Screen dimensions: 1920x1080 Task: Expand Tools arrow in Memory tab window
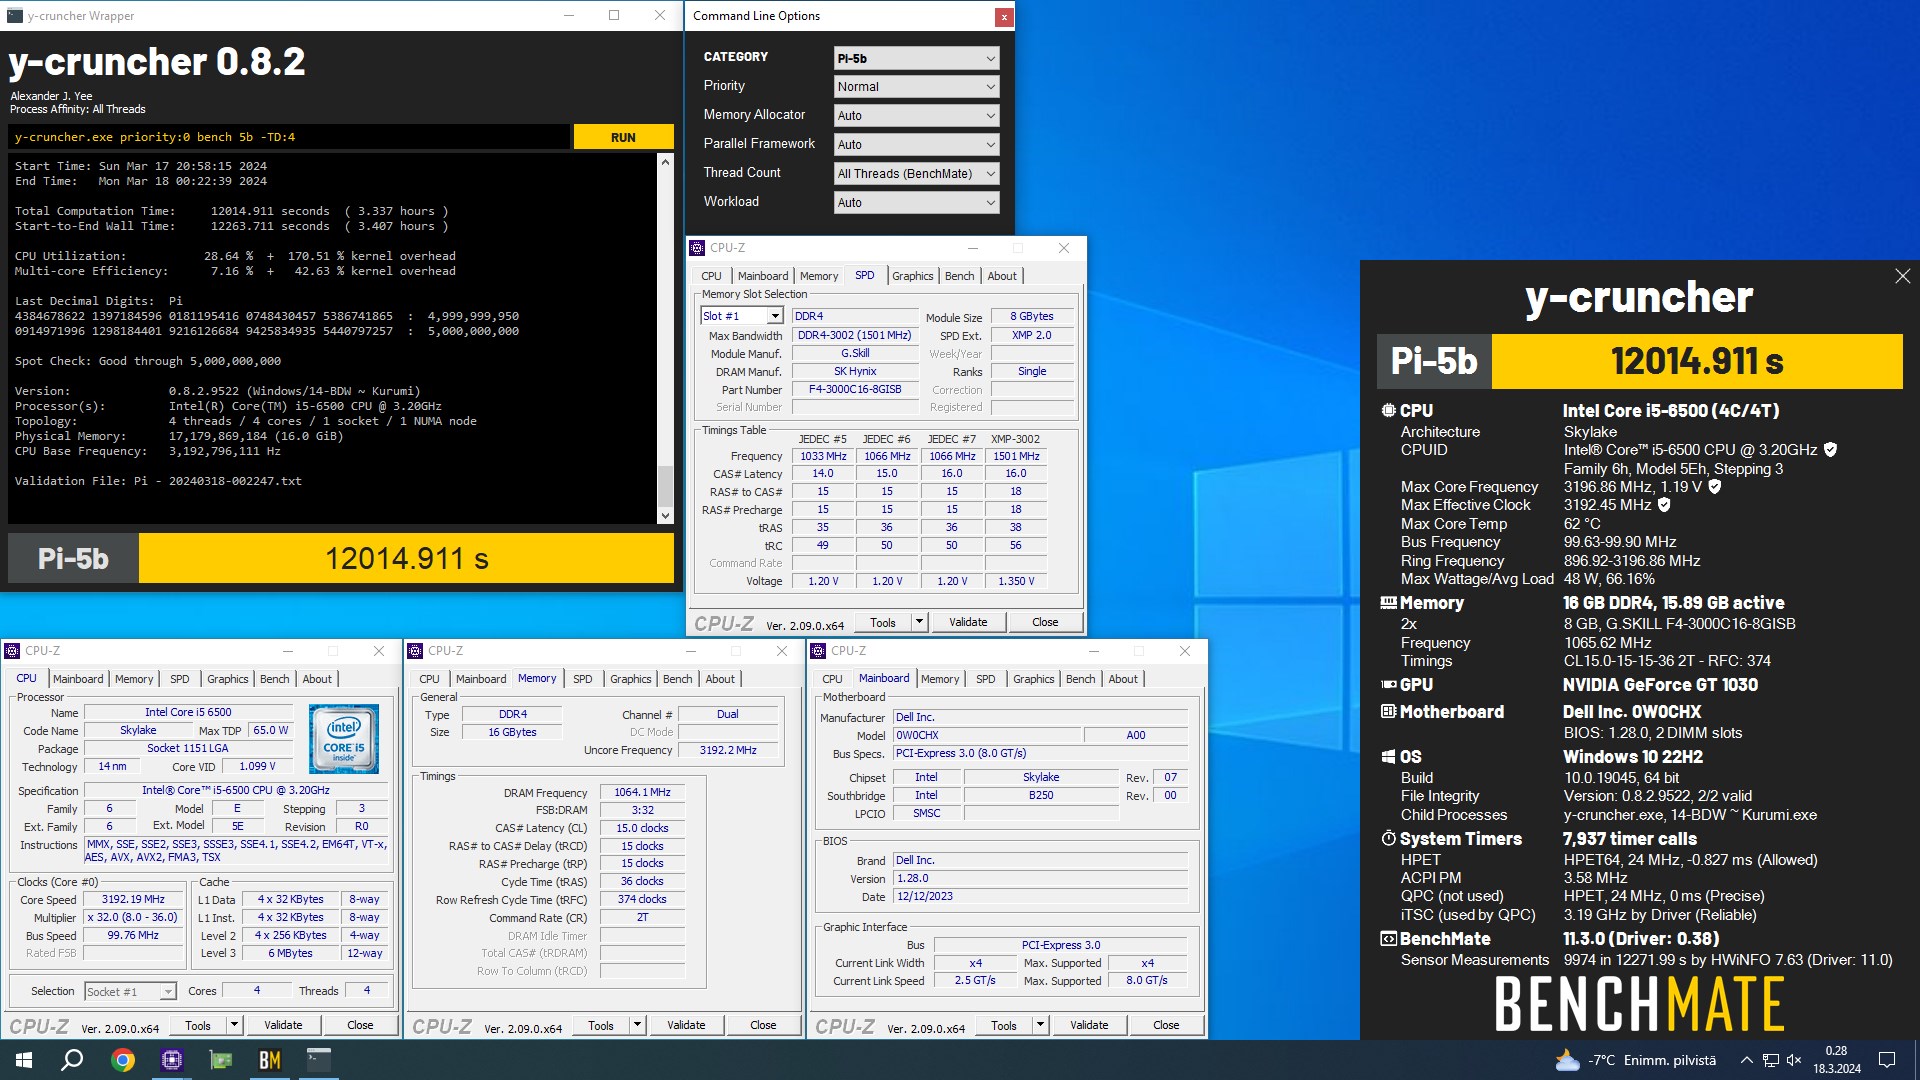tap(637, 1025)
